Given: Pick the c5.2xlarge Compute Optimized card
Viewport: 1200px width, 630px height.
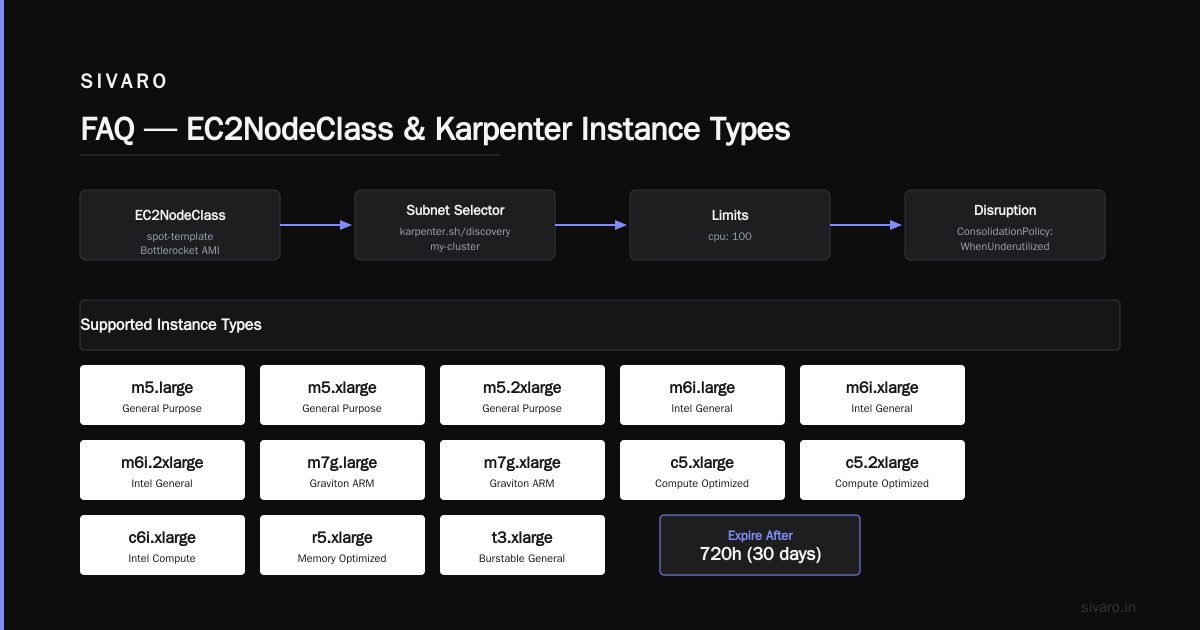Looking at the screenshot, I should point(882,470).
